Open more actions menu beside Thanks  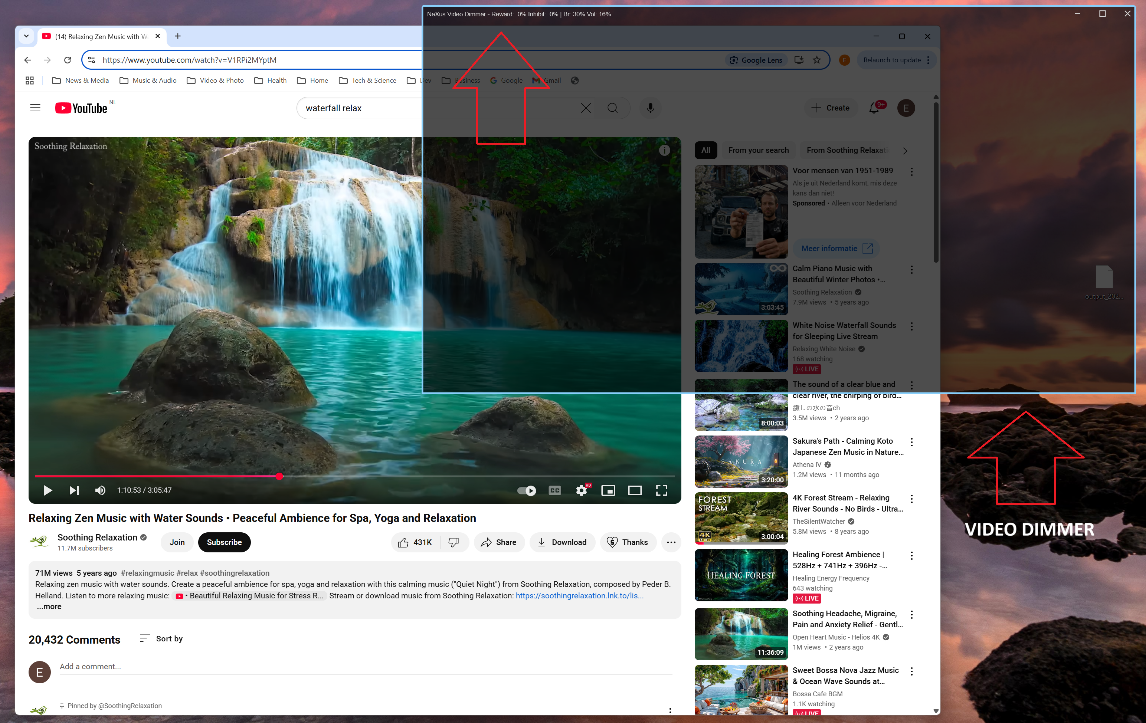coord(671,542)
